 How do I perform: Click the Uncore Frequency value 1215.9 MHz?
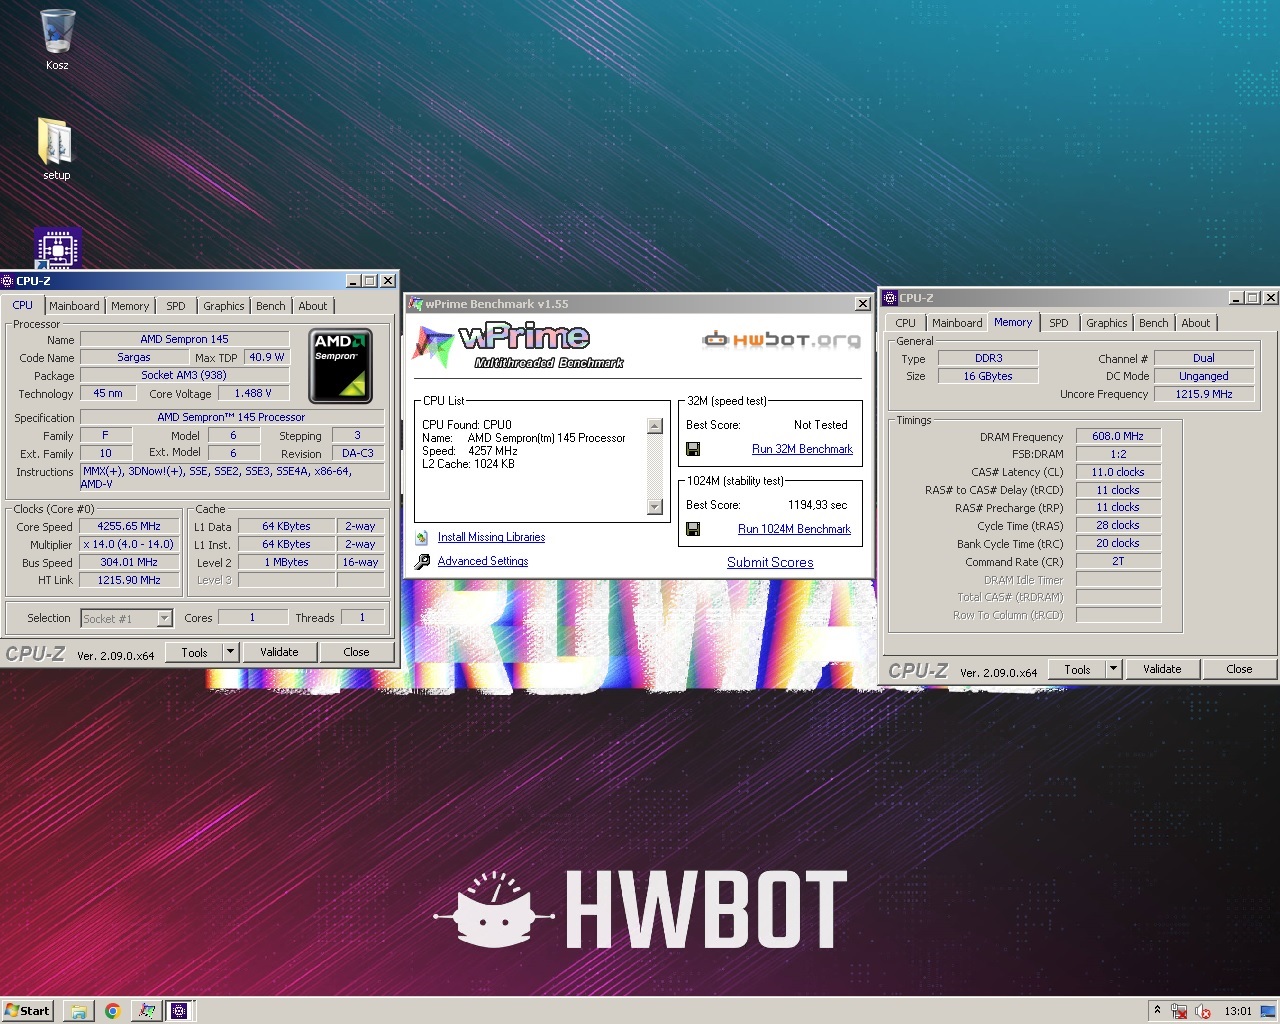pyautogui.click(x=1204, y=394)
